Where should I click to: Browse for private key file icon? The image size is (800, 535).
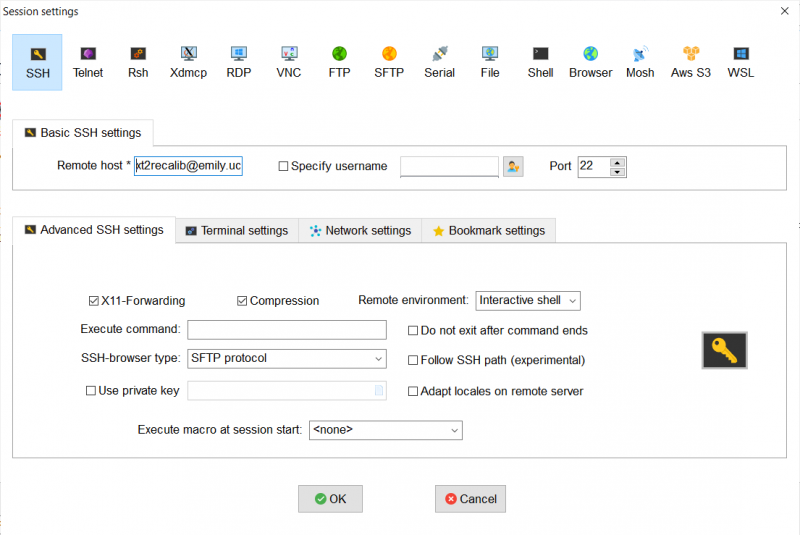379,391
